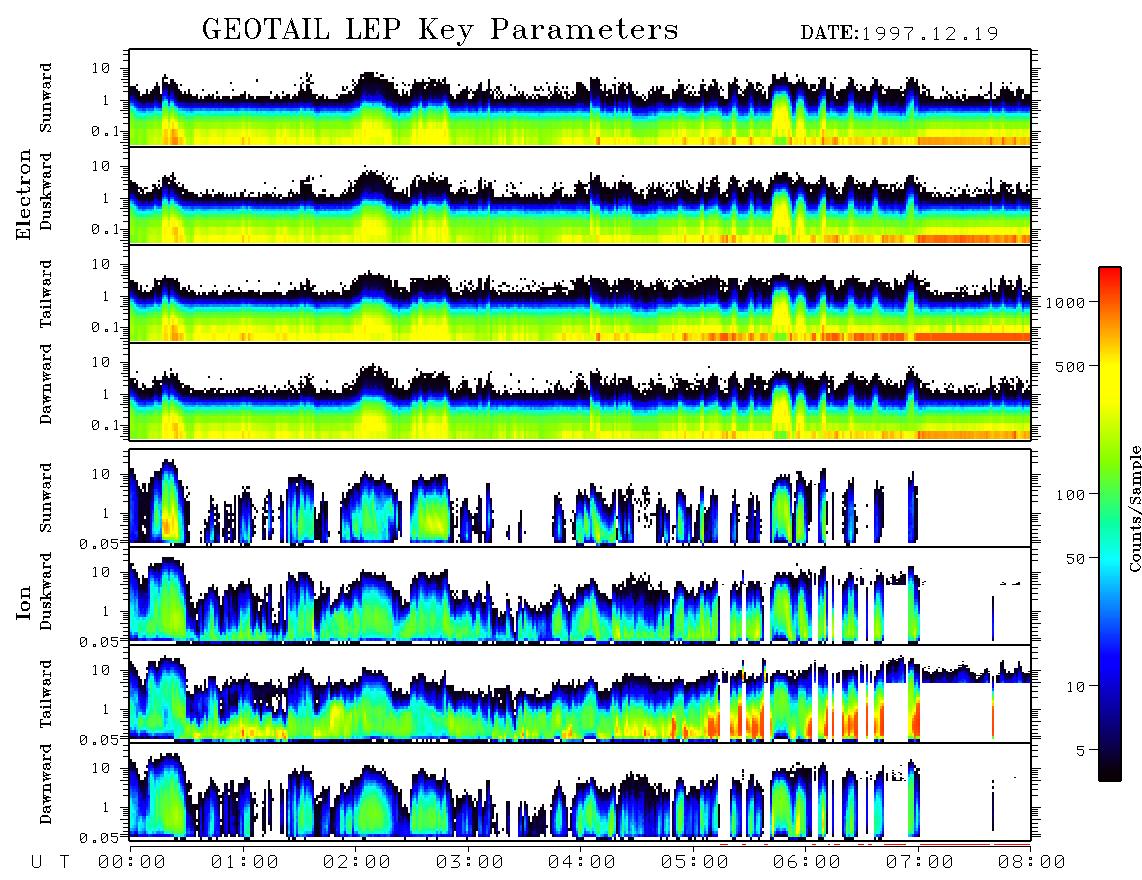This screenshot has height=880, width=1142.
Task: Click the yellow region of the colorbar
Action: coord(1110,379)
